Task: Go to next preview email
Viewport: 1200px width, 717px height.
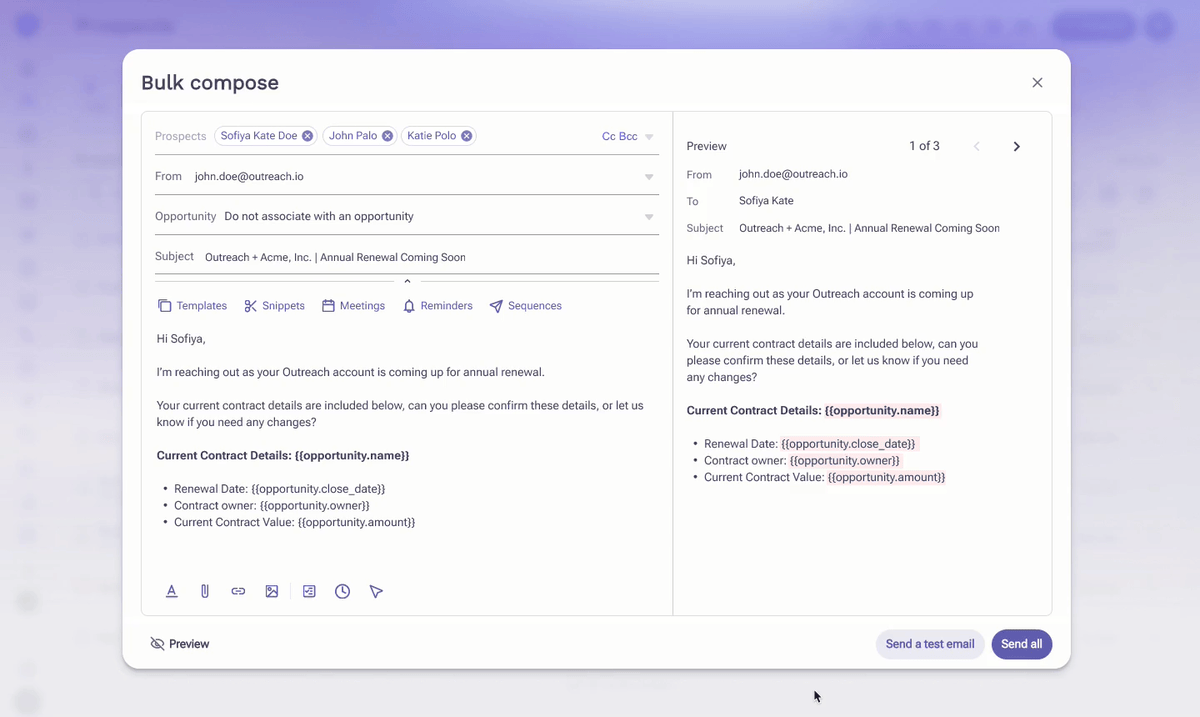Action: click(1017, 147)
